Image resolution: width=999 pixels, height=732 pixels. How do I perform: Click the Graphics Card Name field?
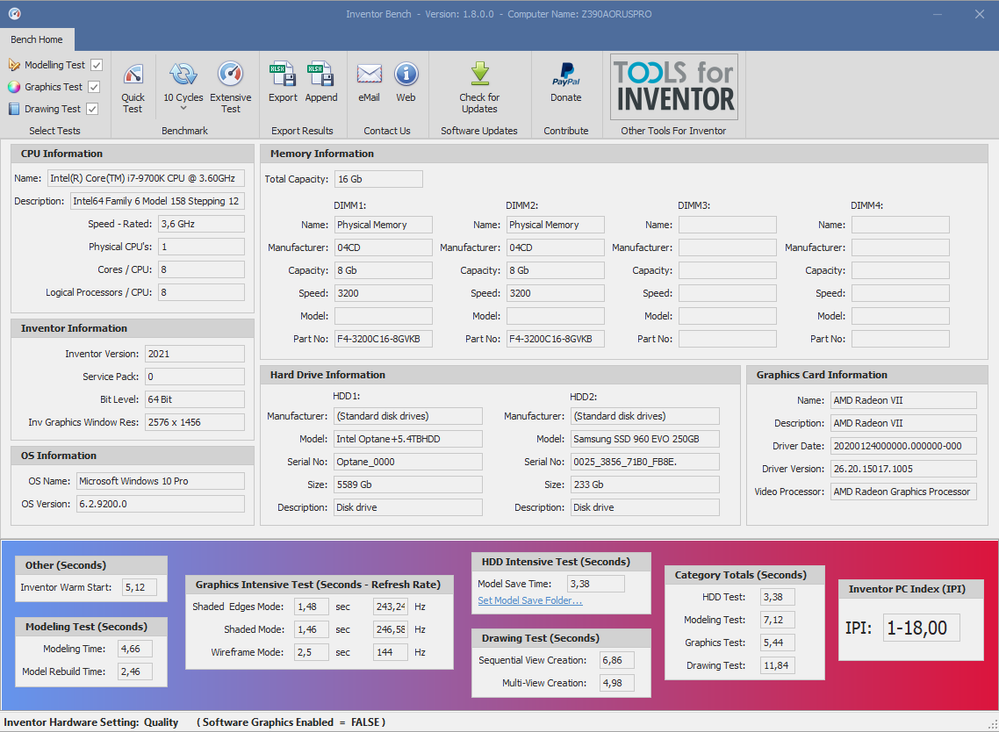coord(903,401)
